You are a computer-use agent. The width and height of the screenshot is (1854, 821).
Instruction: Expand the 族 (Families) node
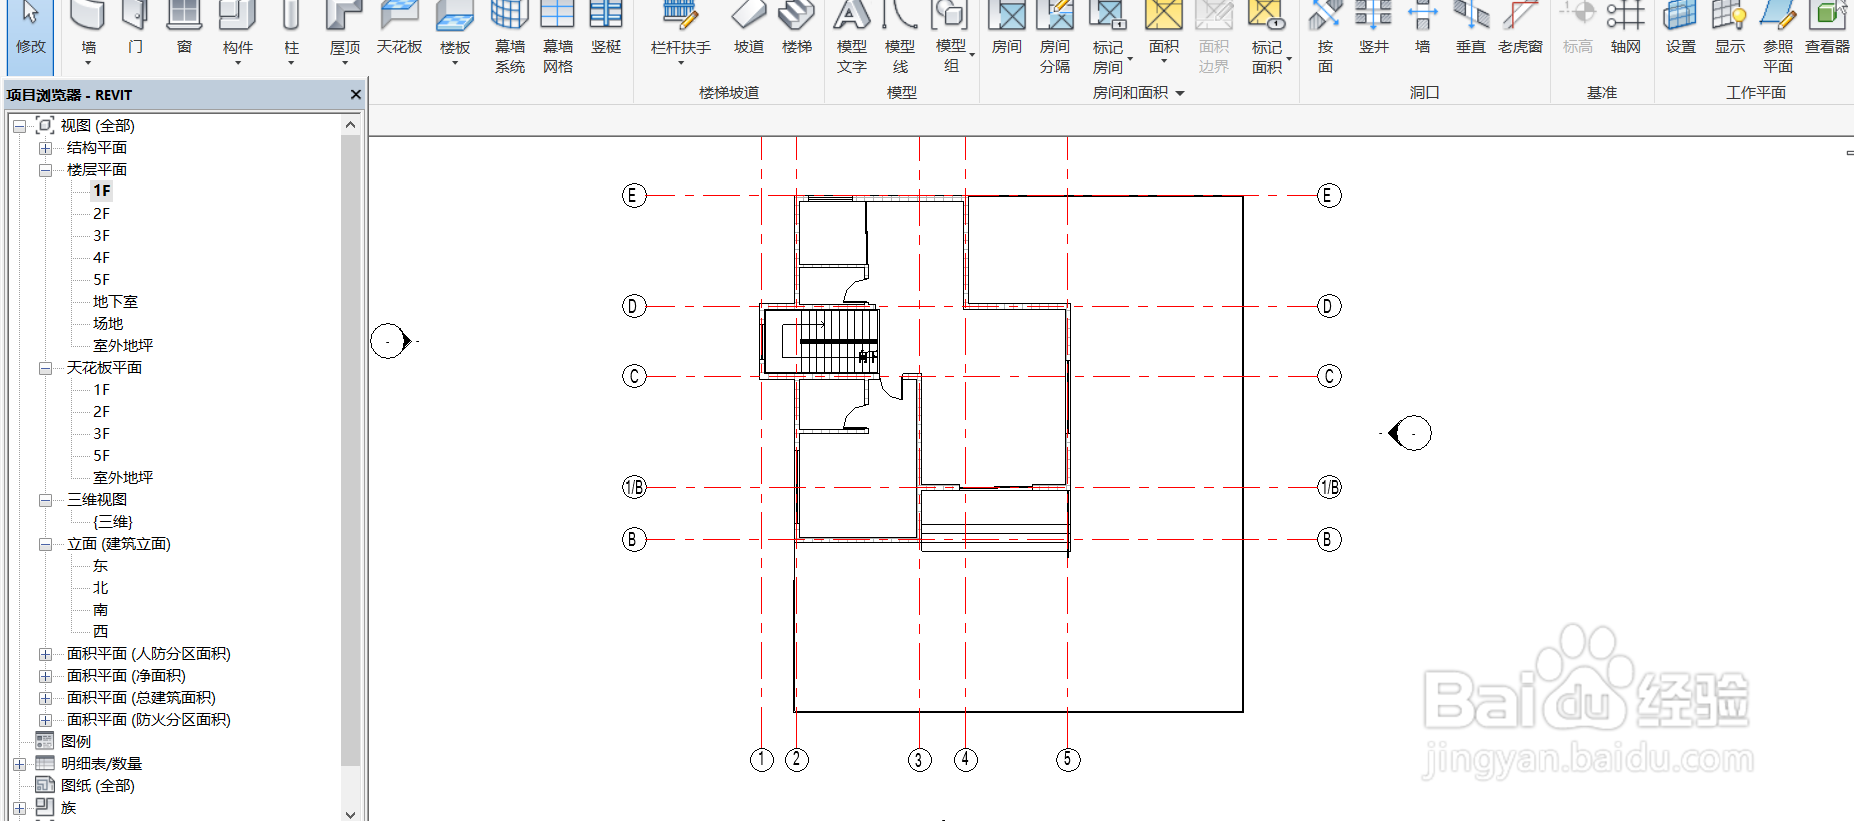pyautogui.click(x=19, y=808)
